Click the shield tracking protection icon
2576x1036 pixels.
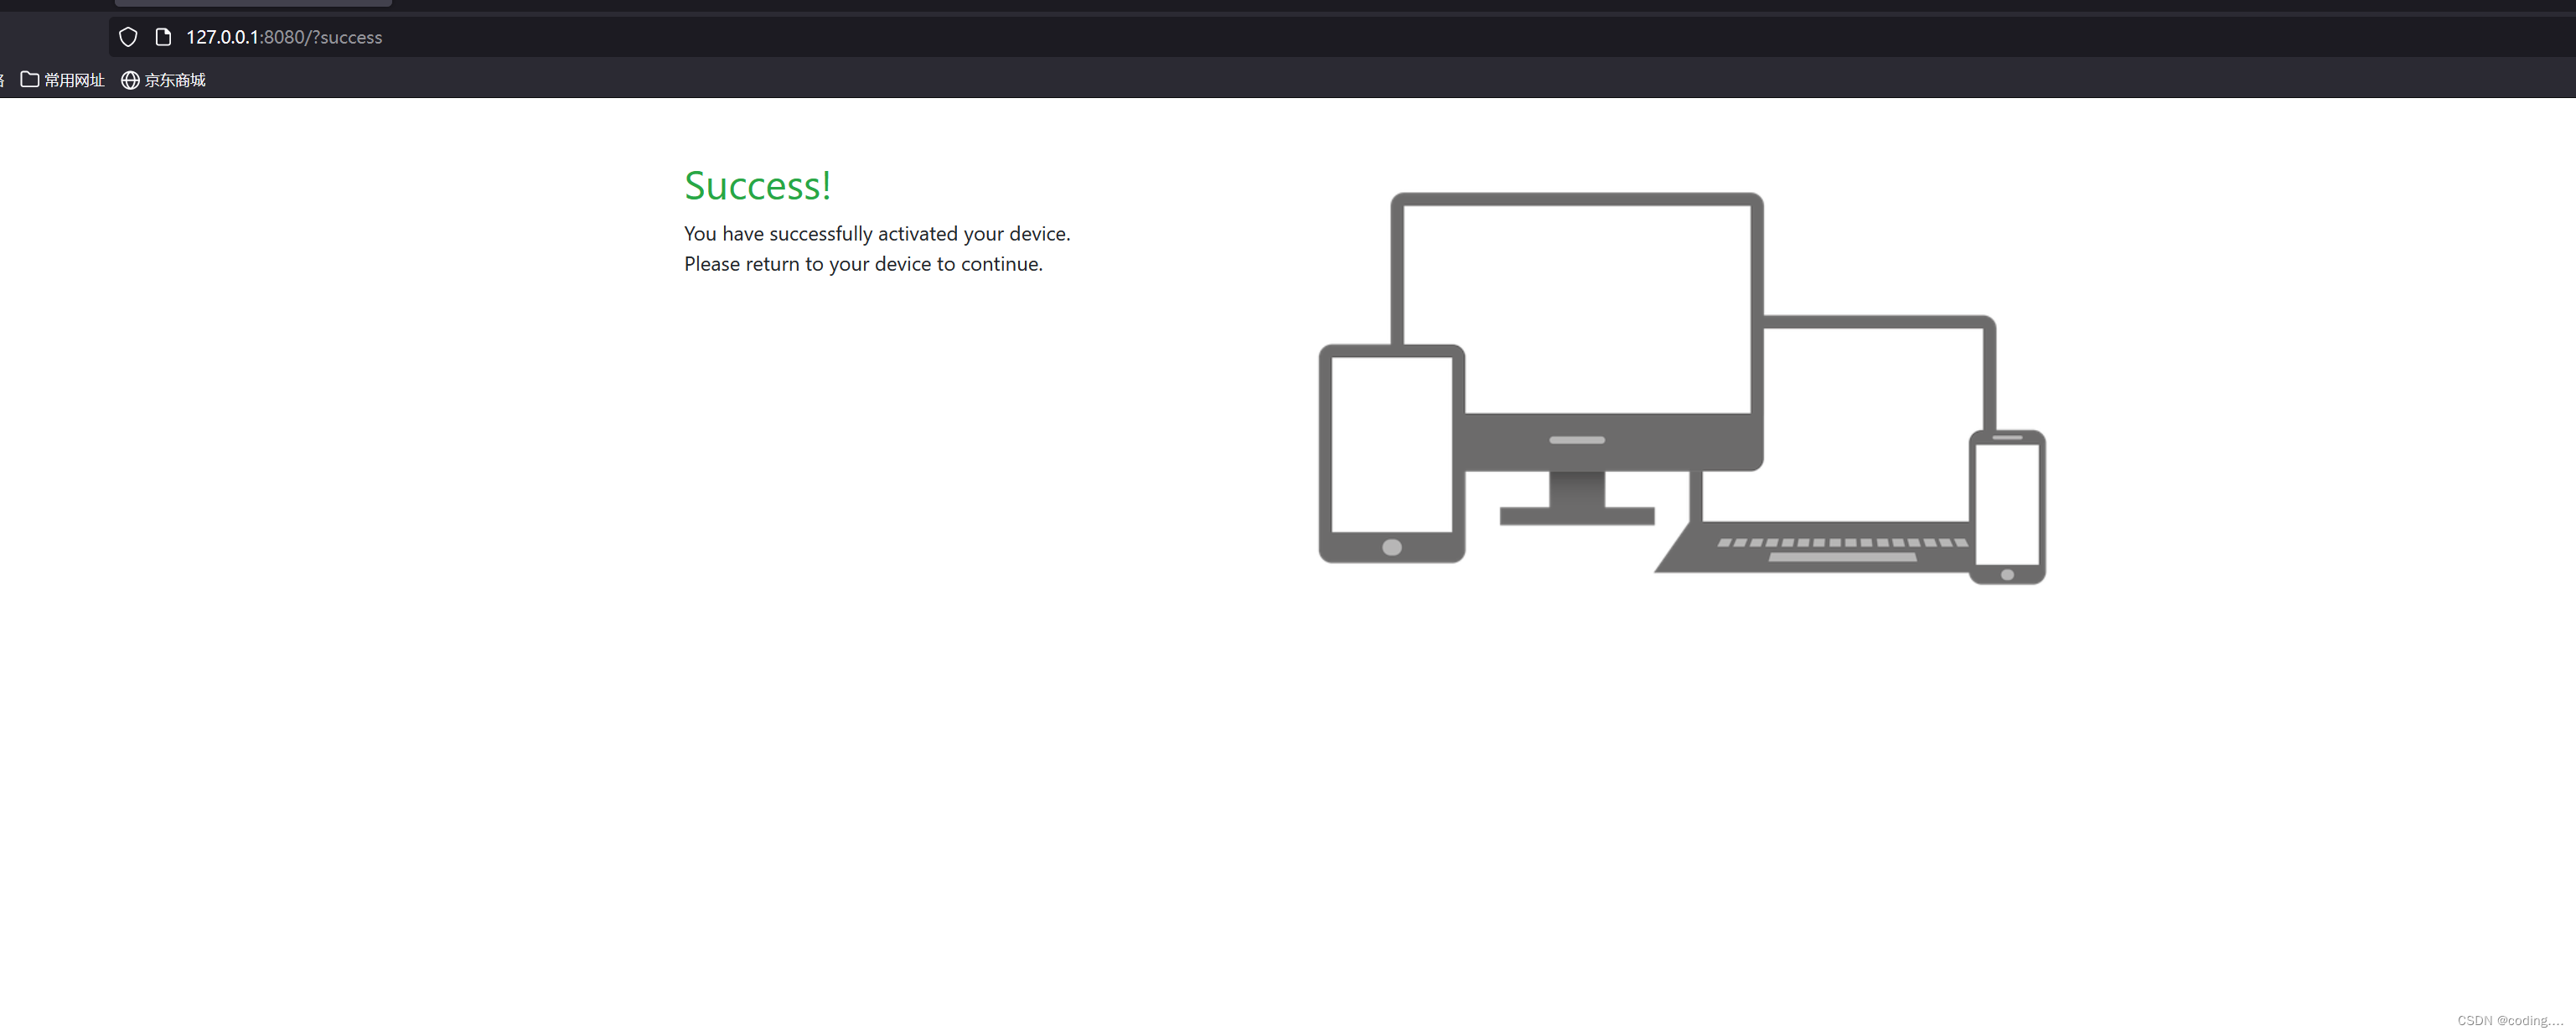pyautogui.click(x=128, y=37)
